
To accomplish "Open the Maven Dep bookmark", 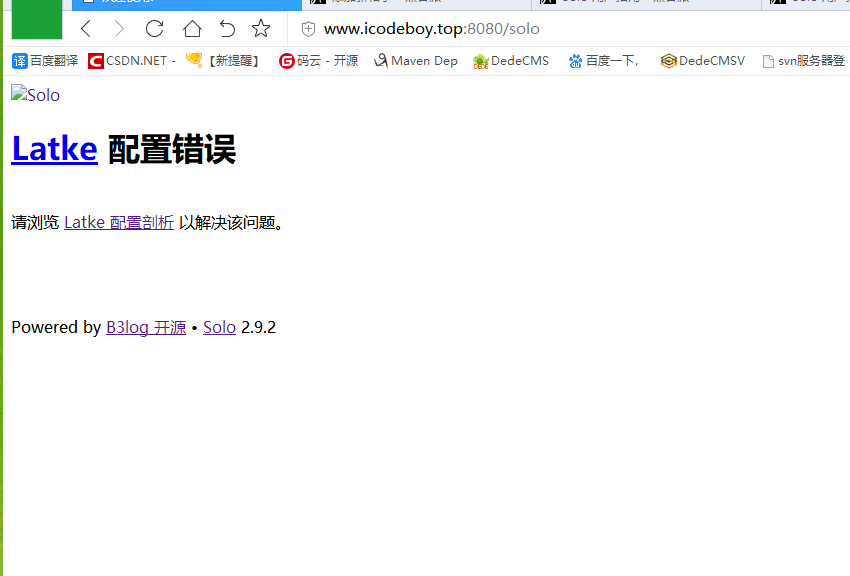I will tap(416, 61).
